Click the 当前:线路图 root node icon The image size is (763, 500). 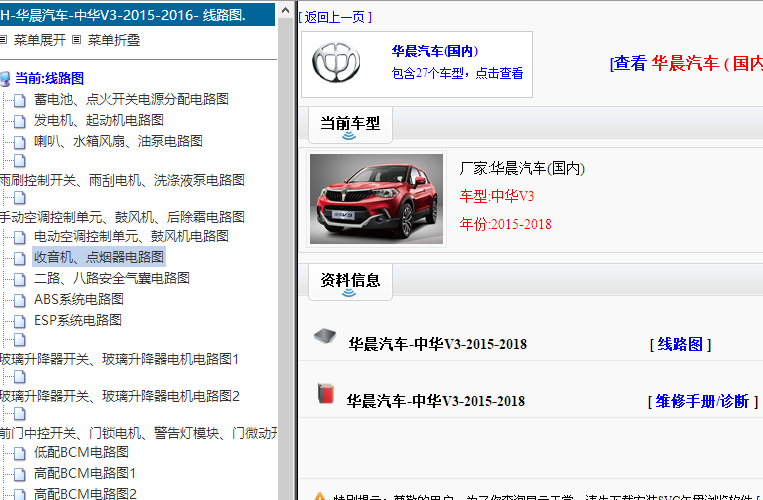[x=5, y=78]
